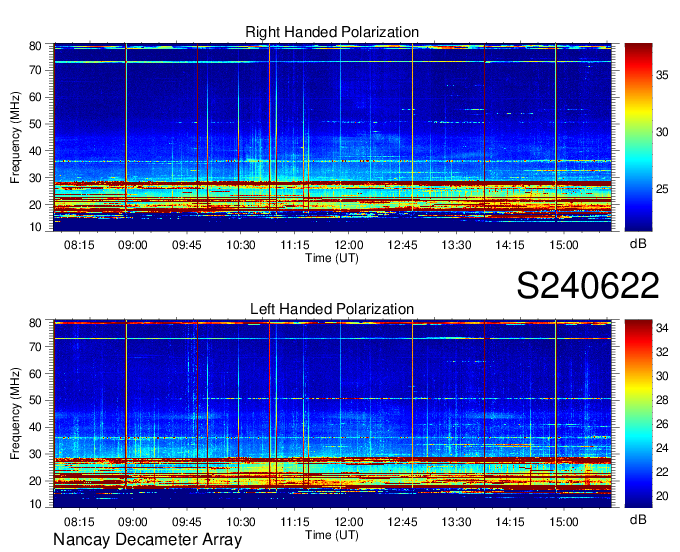Click the 09:00 tick under Right Handed plot
This screenshot has width=680, height=552.
tap(133, 245)
